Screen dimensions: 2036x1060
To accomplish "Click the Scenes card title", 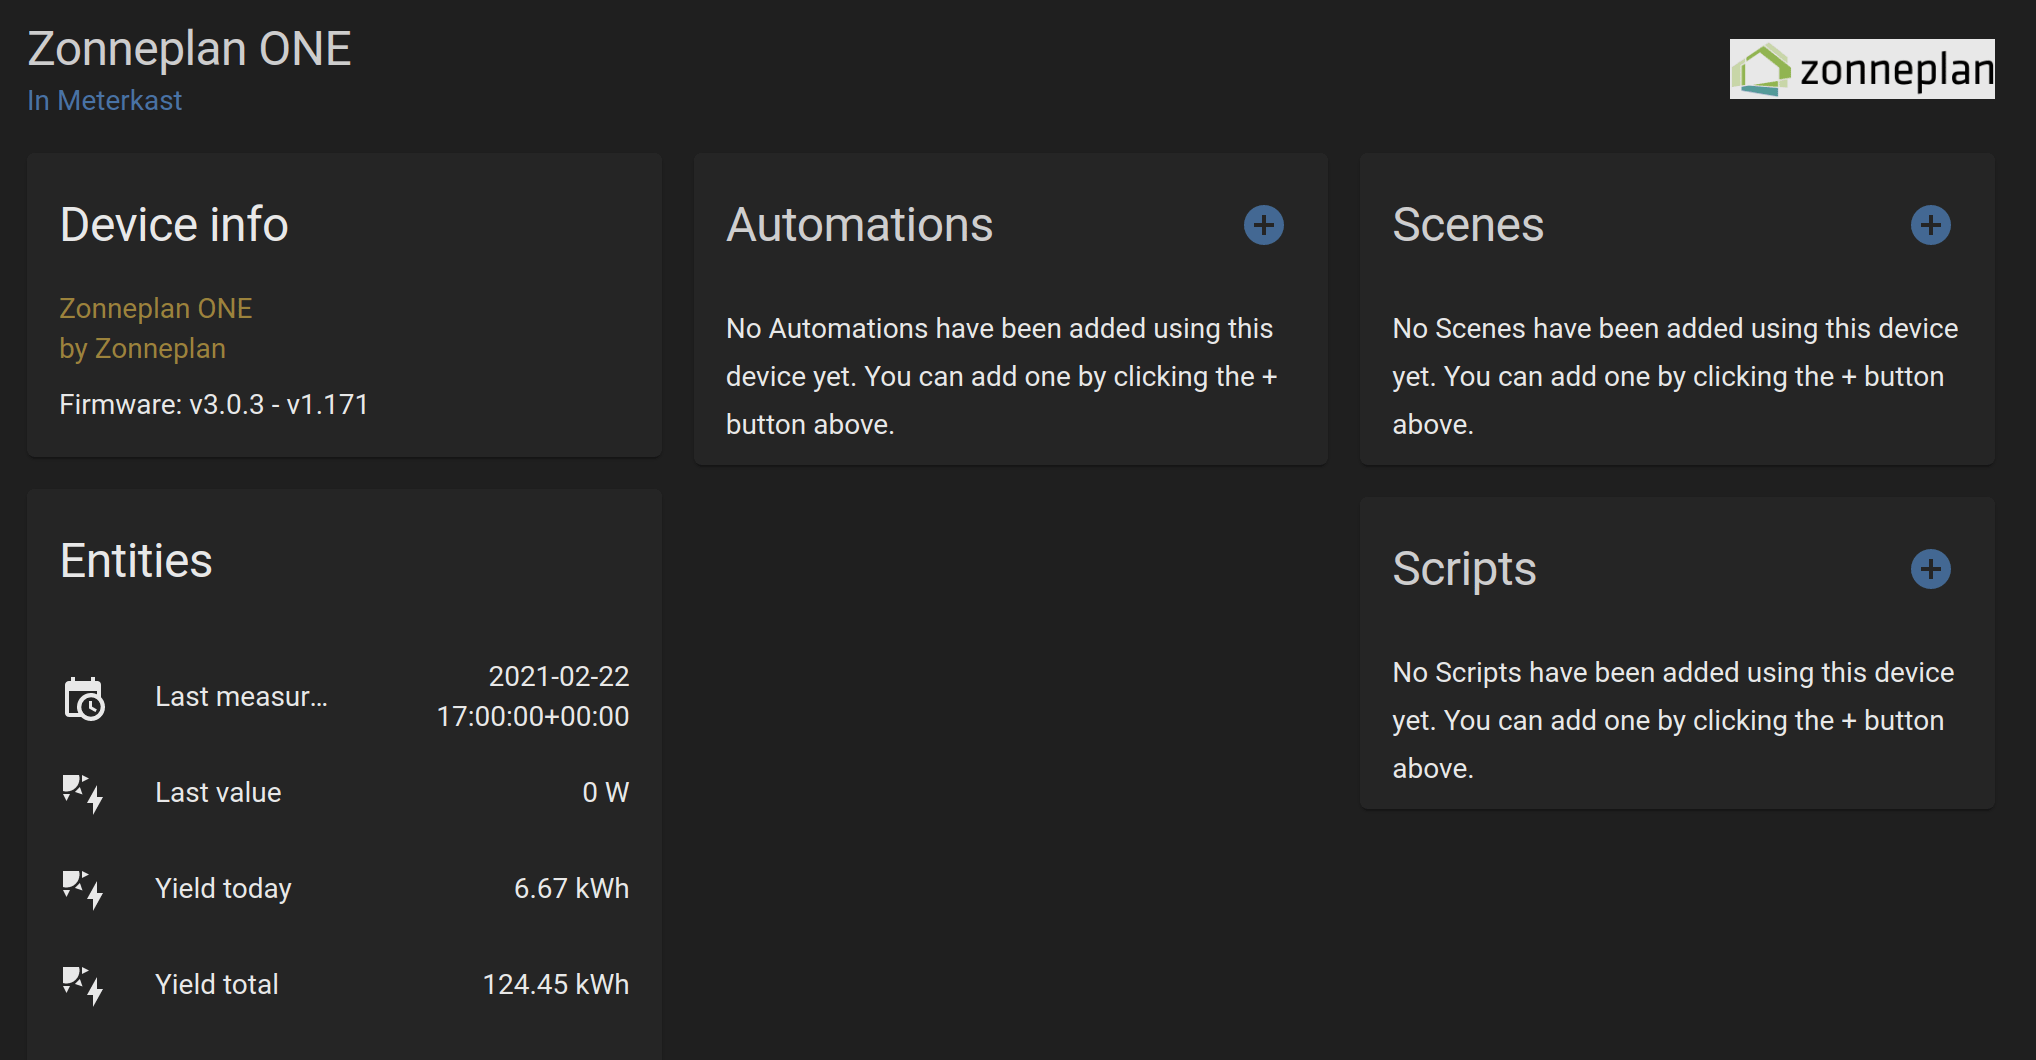I will [1468, 224].
